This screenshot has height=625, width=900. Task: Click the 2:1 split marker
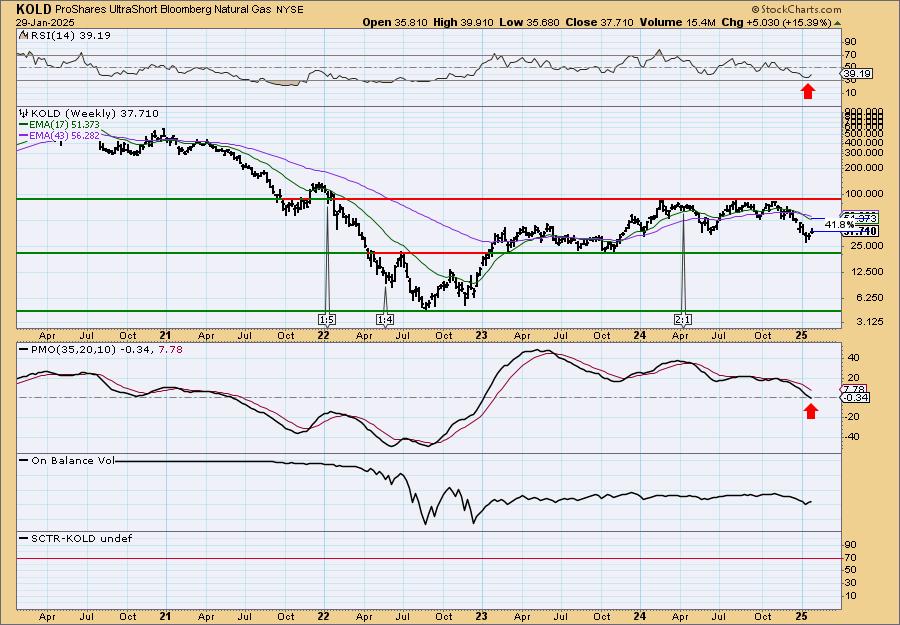[x=683, y=320]
